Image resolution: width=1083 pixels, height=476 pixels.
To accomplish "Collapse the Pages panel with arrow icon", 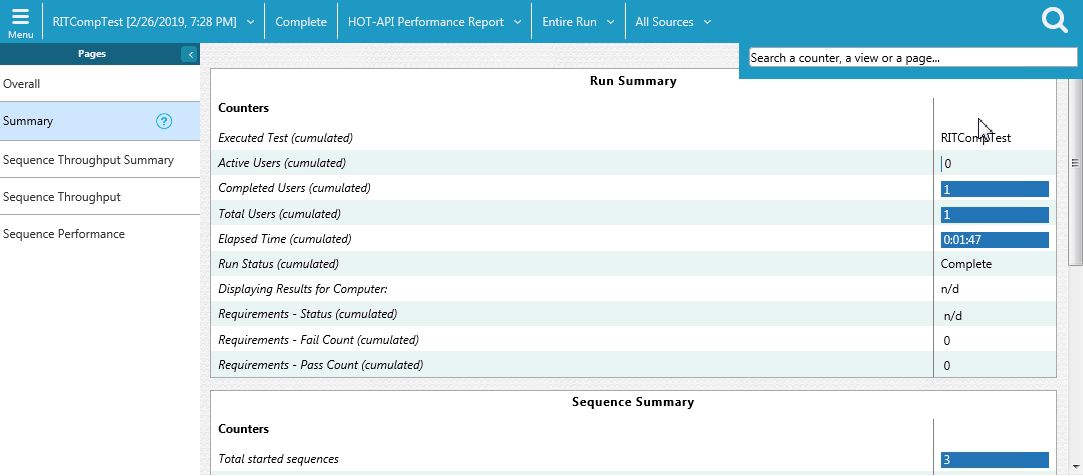I will tap(190, 54).
